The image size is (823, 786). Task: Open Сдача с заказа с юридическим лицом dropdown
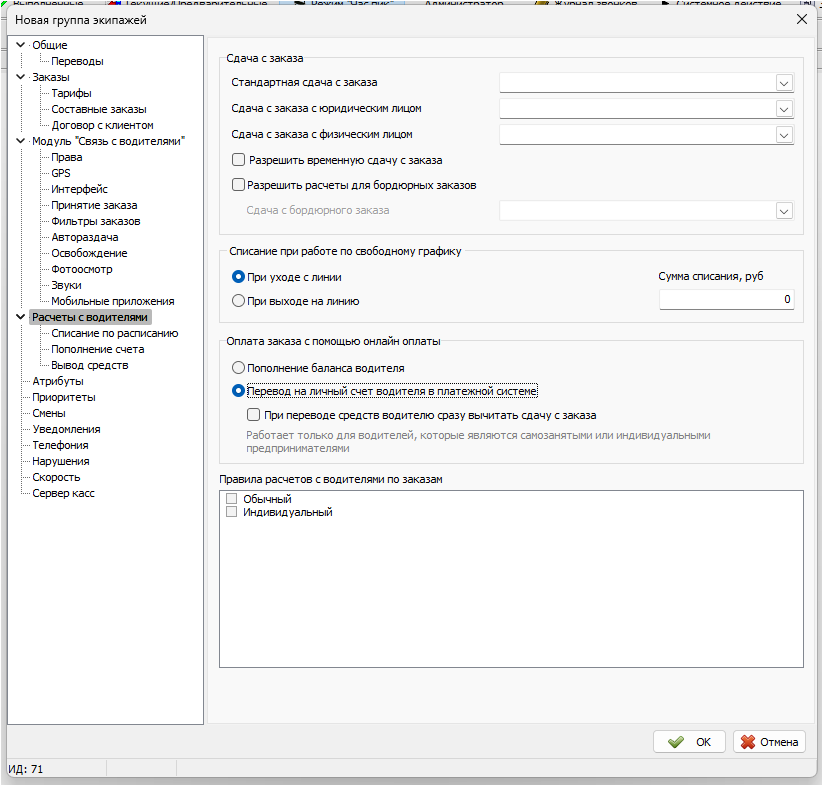784,109
